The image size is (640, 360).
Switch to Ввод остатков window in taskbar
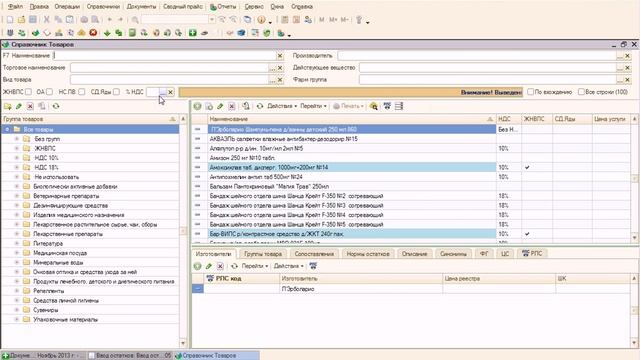[x=130, y=356]
